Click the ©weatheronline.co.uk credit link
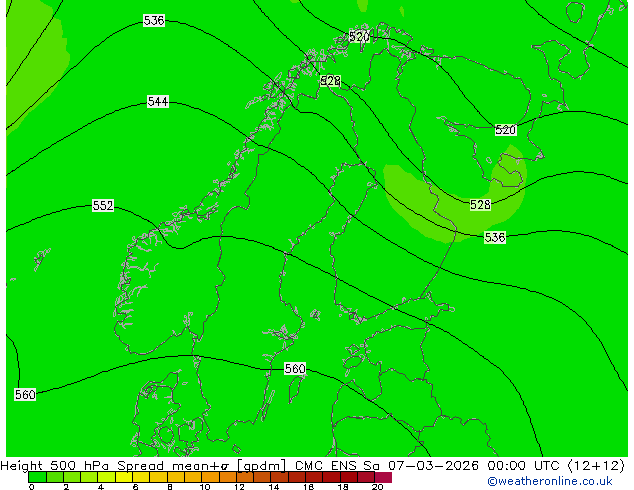Screen dimensions: 634x490 [x=550, y=481]
